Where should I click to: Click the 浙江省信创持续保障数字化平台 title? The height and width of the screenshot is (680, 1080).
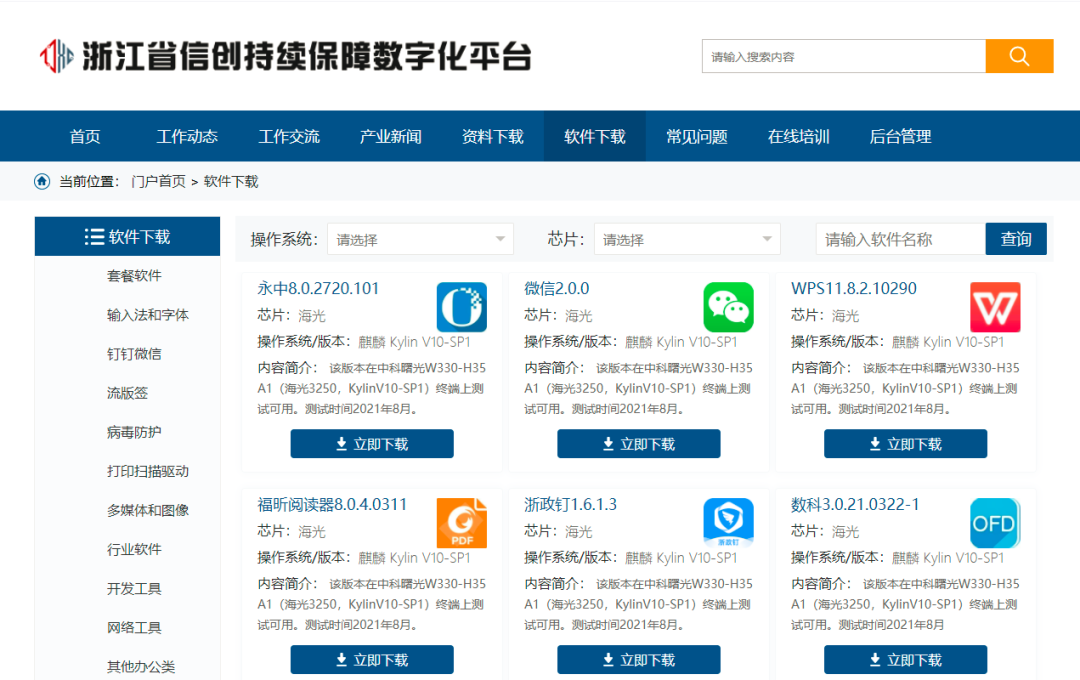coord(307,56)
